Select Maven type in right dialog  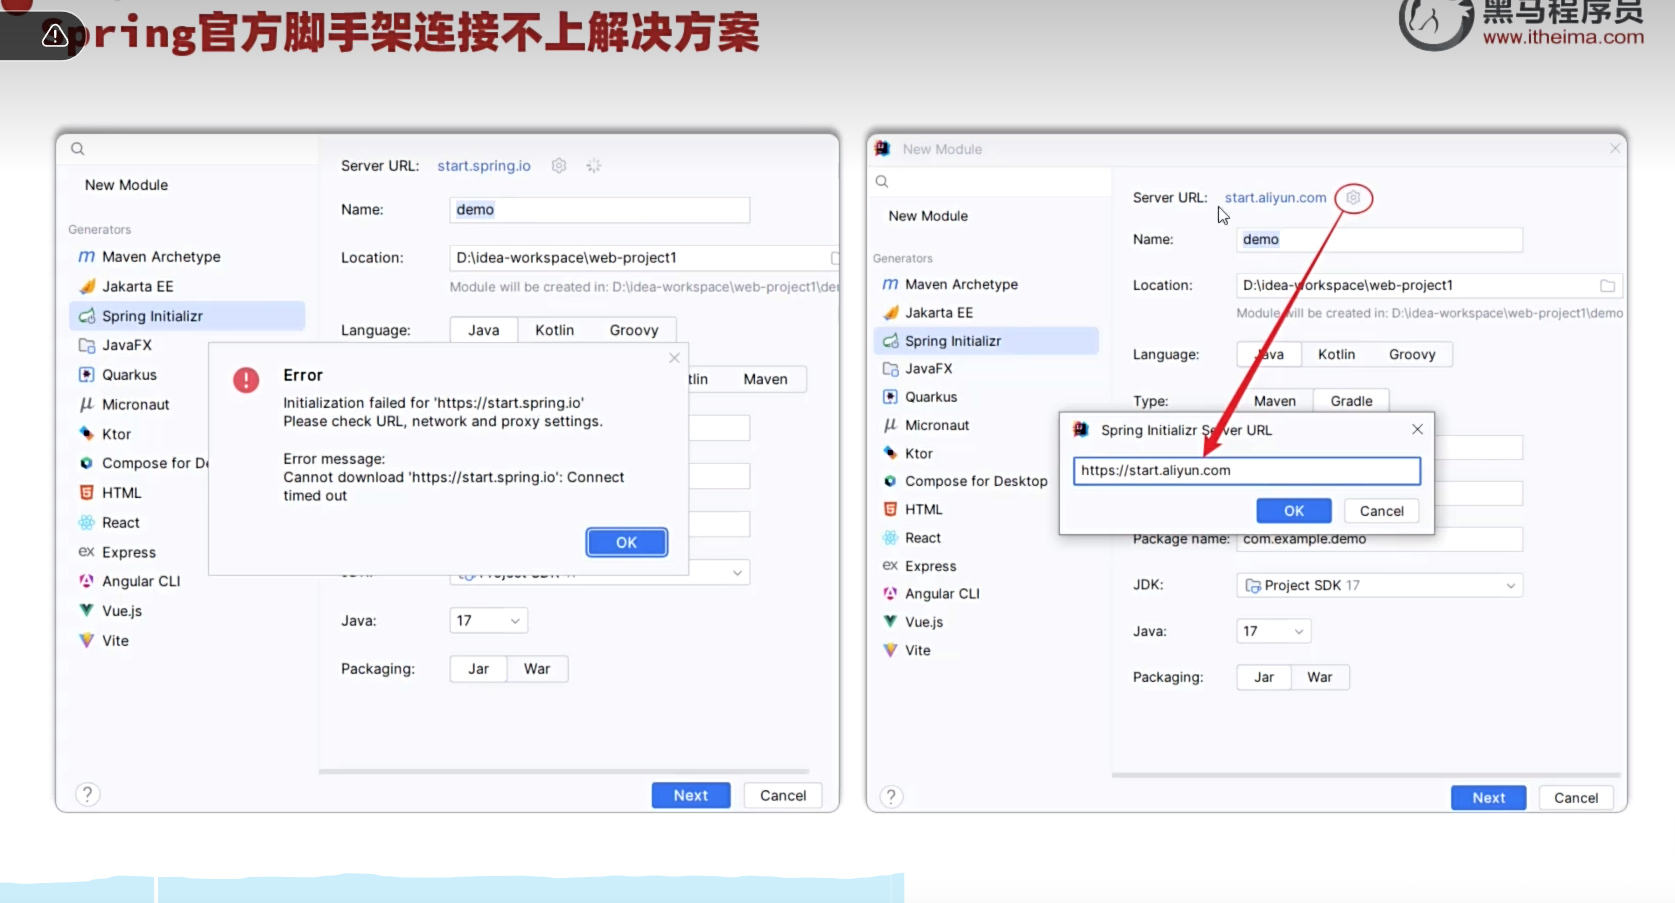point(1274,401)
